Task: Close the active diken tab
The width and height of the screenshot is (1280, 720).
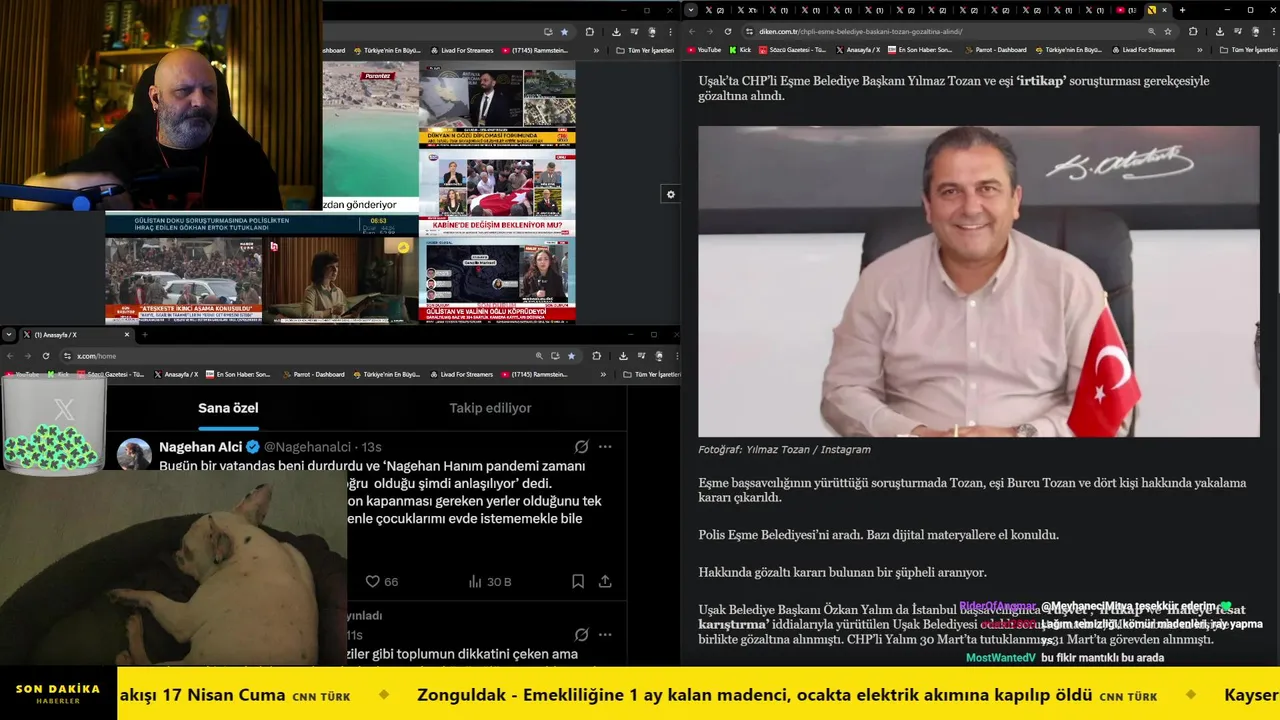Action: pyautogui.click(x=1165, y=10)
